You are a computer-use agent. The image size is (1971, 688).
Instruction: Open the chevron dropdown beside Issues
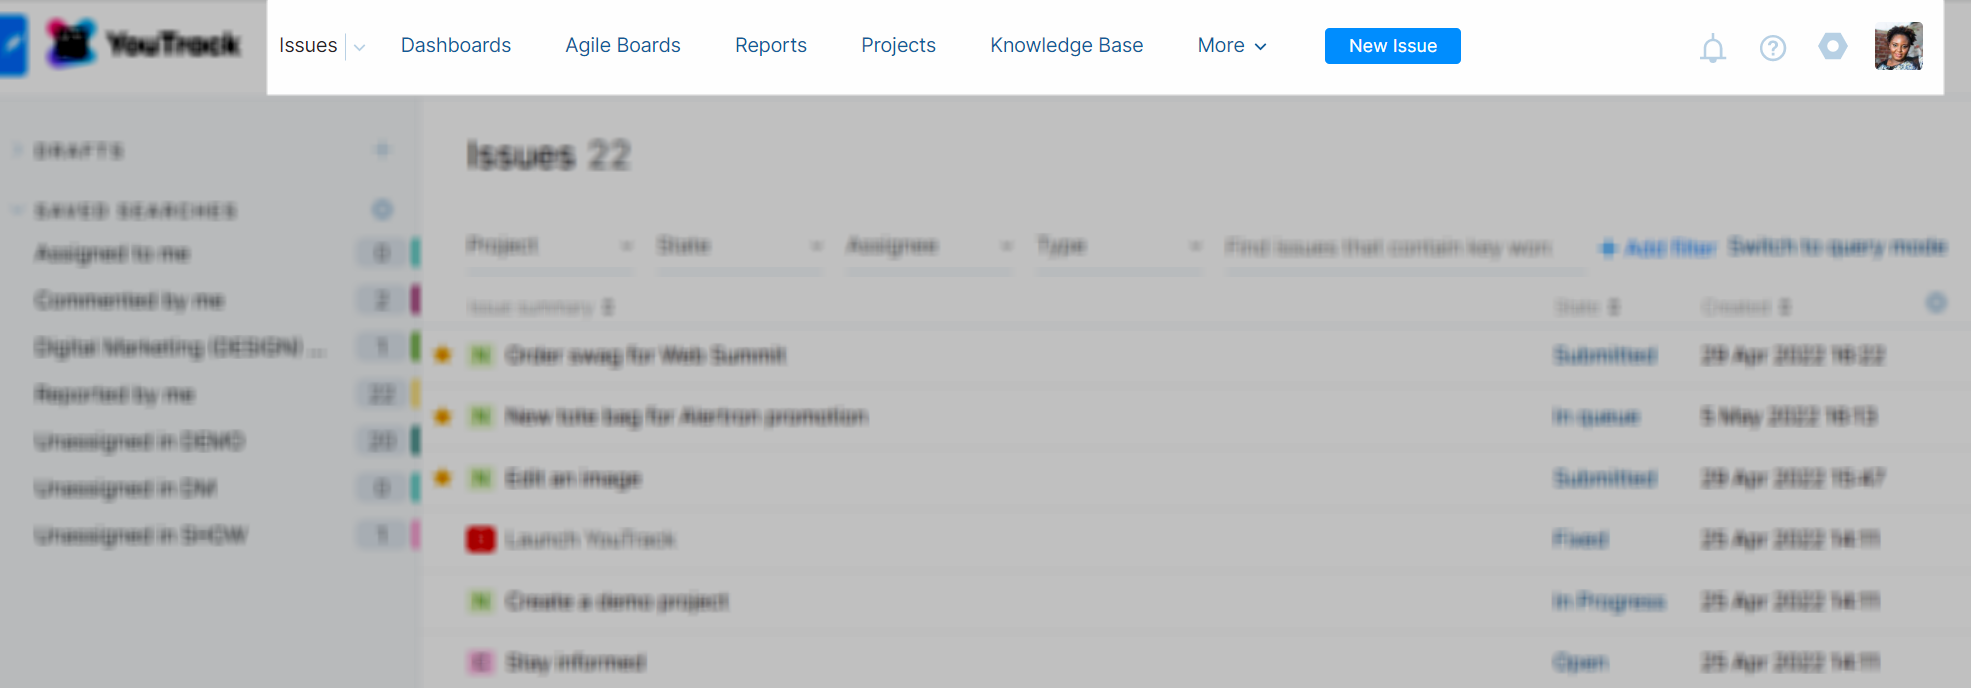tap(360, 47)
